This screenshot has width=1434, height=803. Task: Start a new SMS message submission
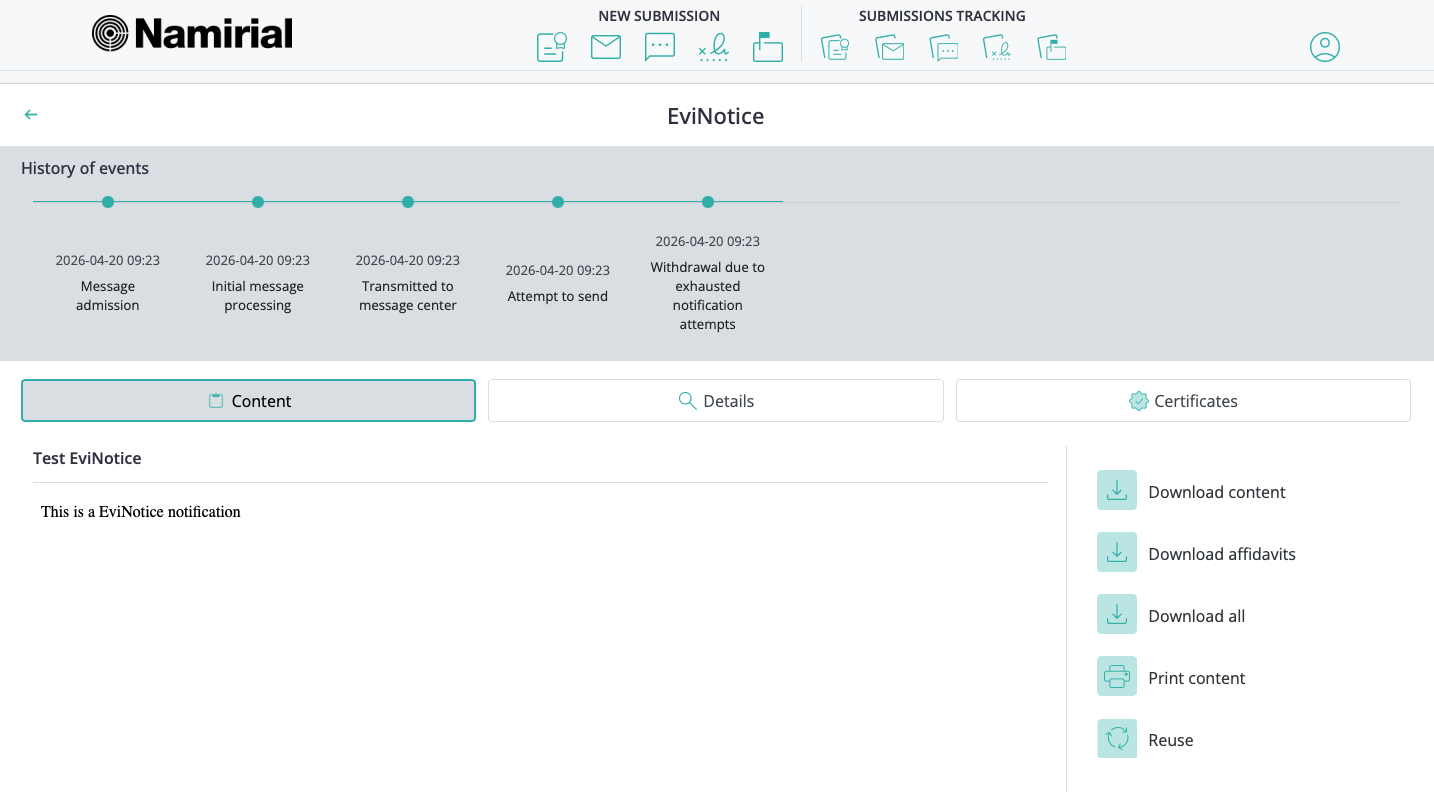660,47
